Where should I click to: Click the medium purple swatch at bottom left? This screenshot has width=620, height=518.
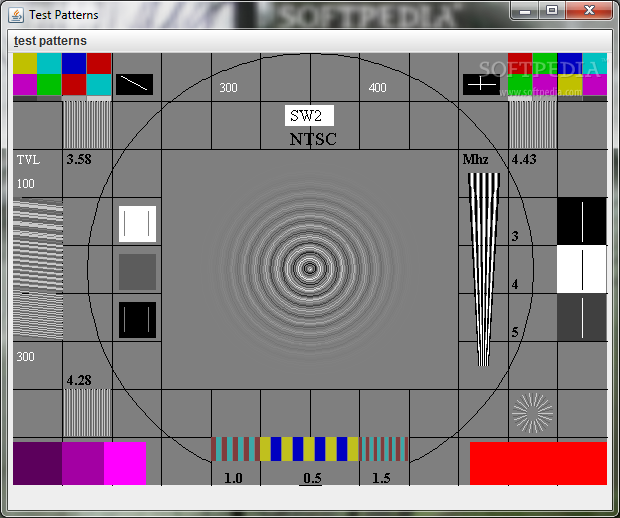point(83,463)
